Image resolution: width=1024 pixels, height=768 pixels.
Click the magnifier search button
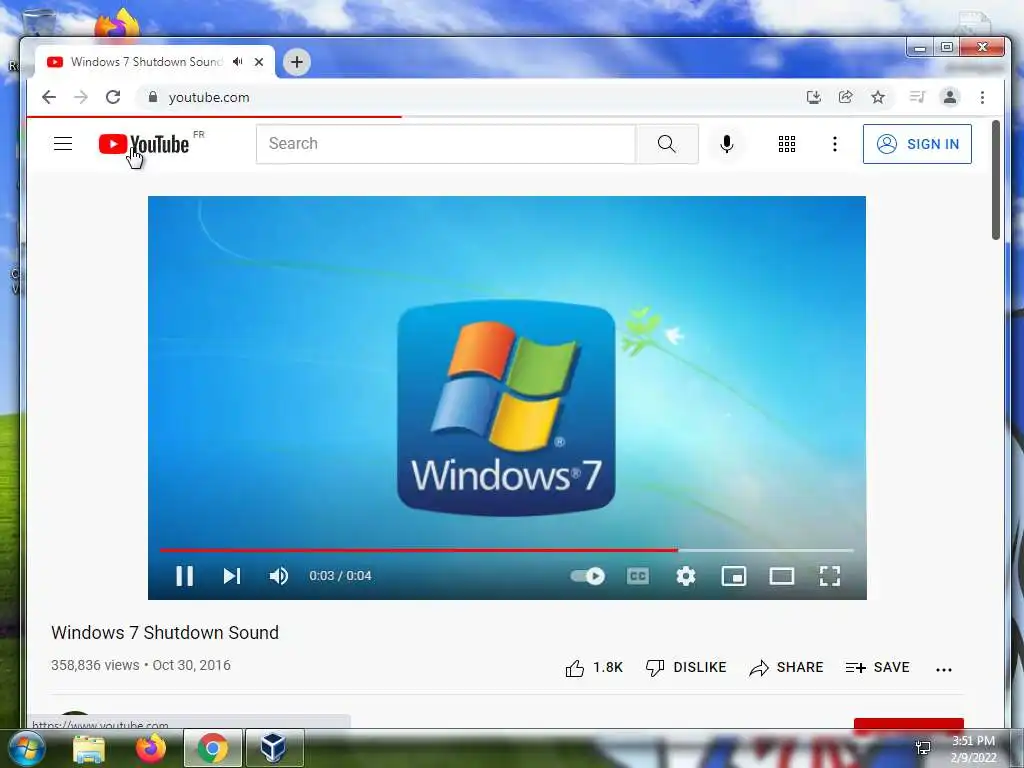(x=667, y=144)
